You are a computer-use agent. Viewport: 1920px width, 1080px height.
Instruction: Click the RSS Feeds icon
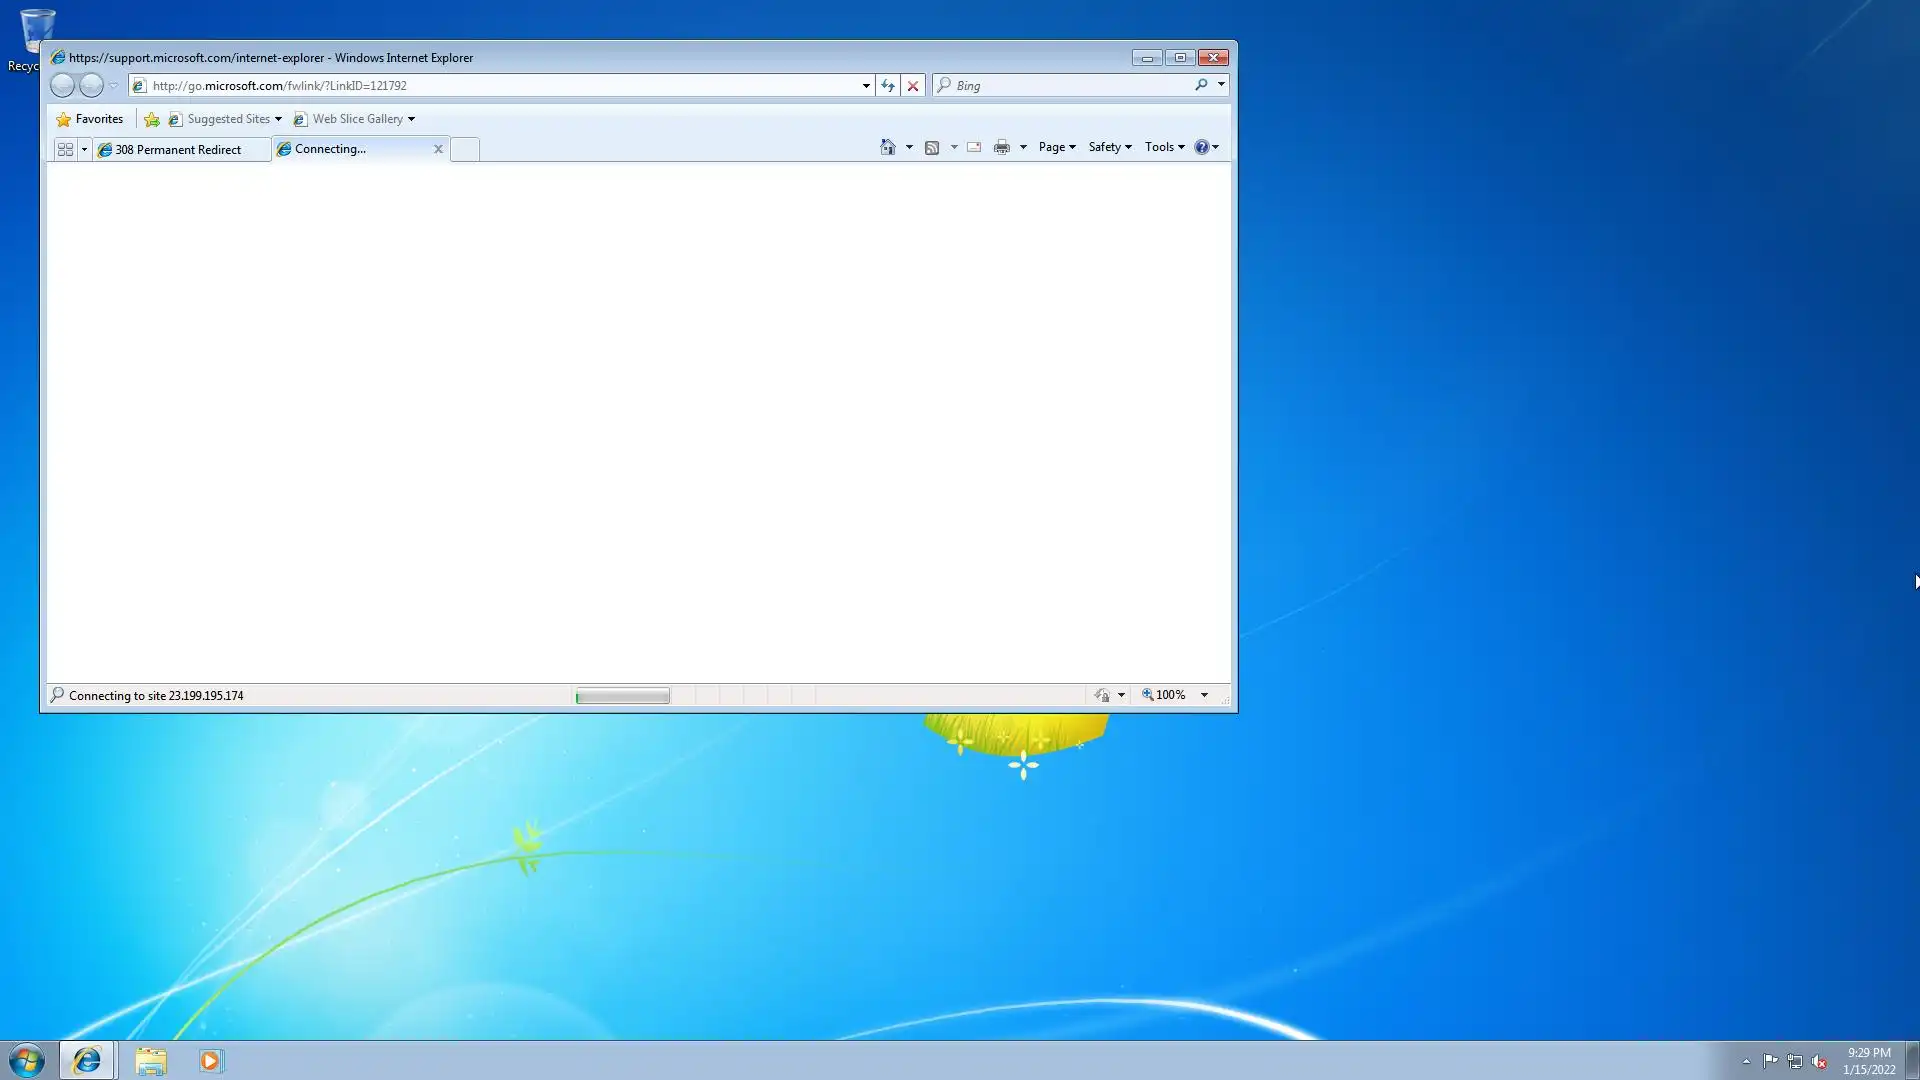click(x=932, y=147)
